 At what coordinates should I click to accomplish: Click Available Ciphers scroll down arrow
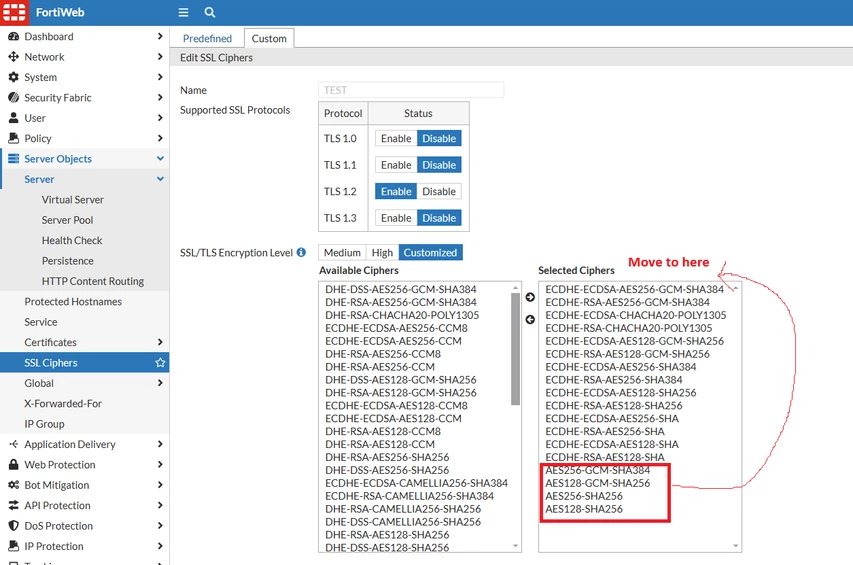point(515,546)
